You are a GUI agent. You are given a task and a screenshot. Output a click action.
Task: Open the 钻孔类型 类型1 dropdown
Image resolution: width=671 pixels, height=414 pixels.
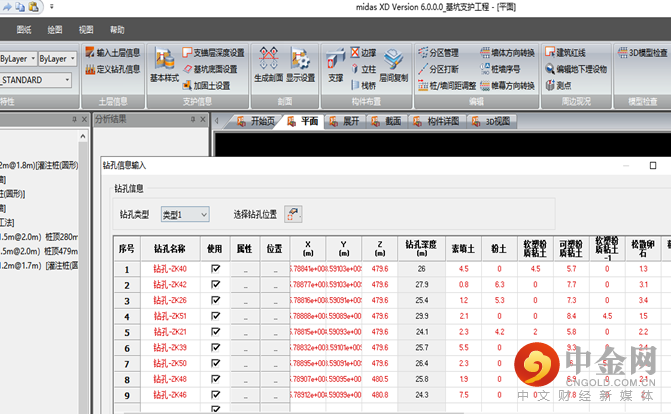pyautogui.click(x=185, y=214)
